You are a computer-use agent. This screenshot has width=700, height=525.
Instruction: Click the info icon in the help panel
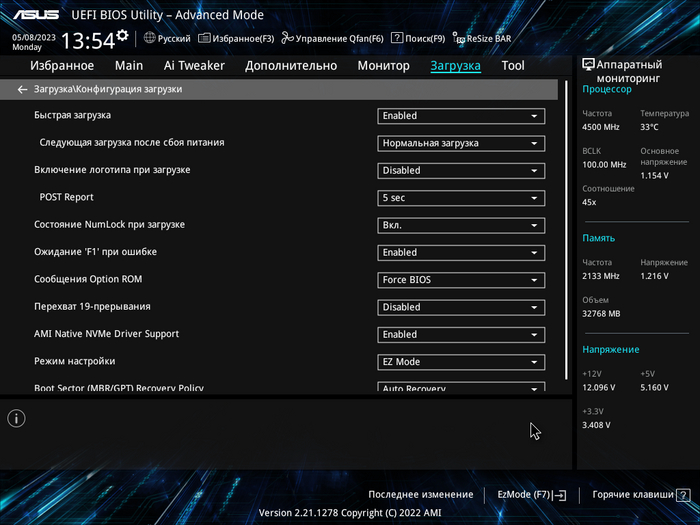[x=16, y=418]
